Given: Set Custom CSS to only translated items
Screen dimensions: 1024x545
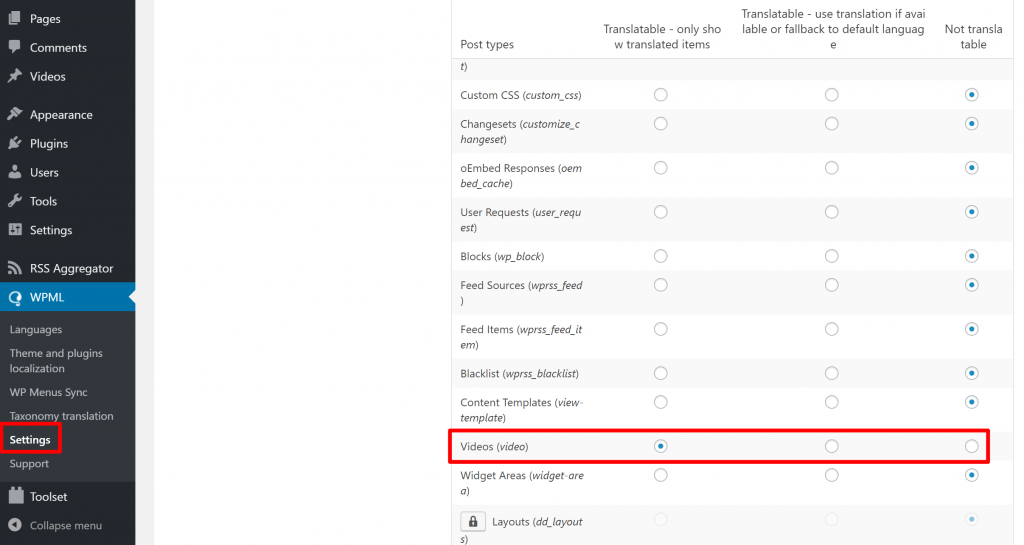Looking at the screenshot, I should coord(661,95).
